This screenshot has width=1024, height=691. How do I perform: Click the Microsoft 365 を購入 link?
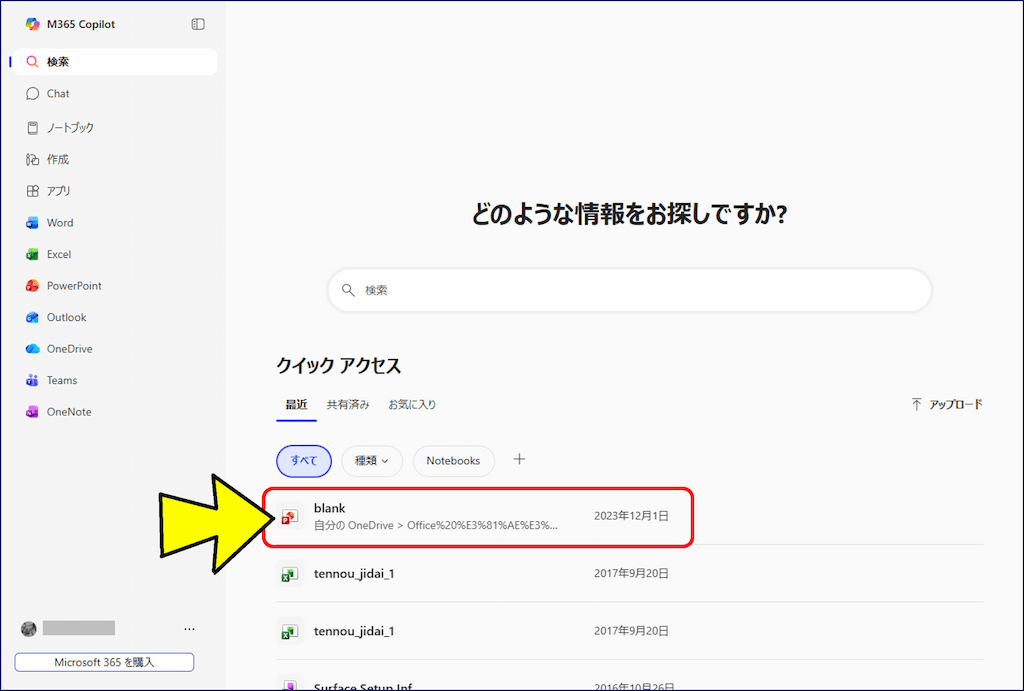103,662
